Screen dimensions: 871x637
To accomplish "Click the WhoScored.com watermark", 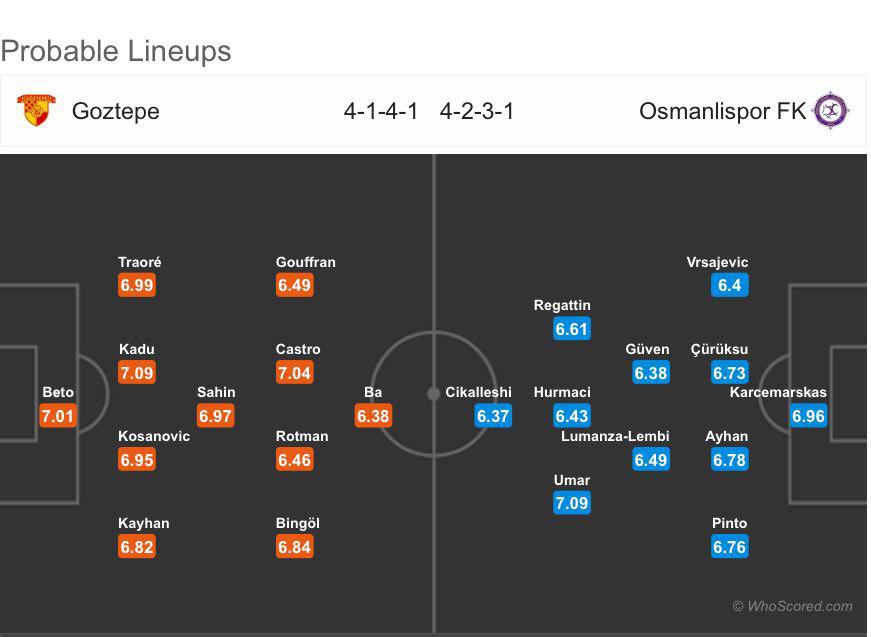I will pyautogui.click(x=792, y=606).
